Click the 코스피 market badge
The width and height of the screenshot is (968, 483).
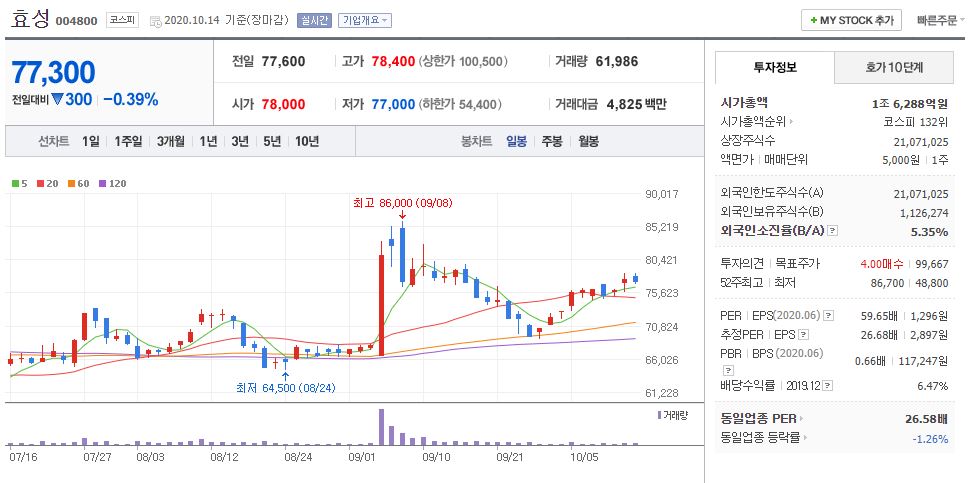pyautogui.click(x=122, y=20)
